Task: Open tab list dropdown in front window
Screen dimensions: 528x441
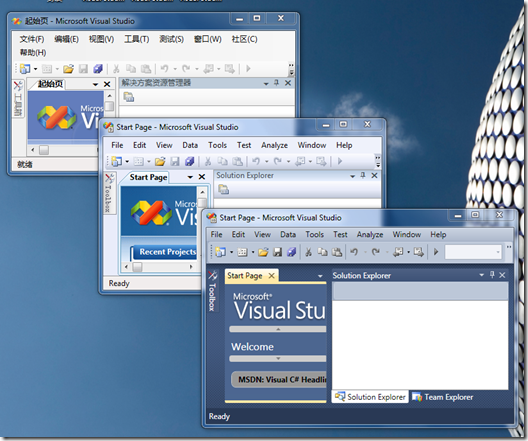Action: (x=320, y=276)
